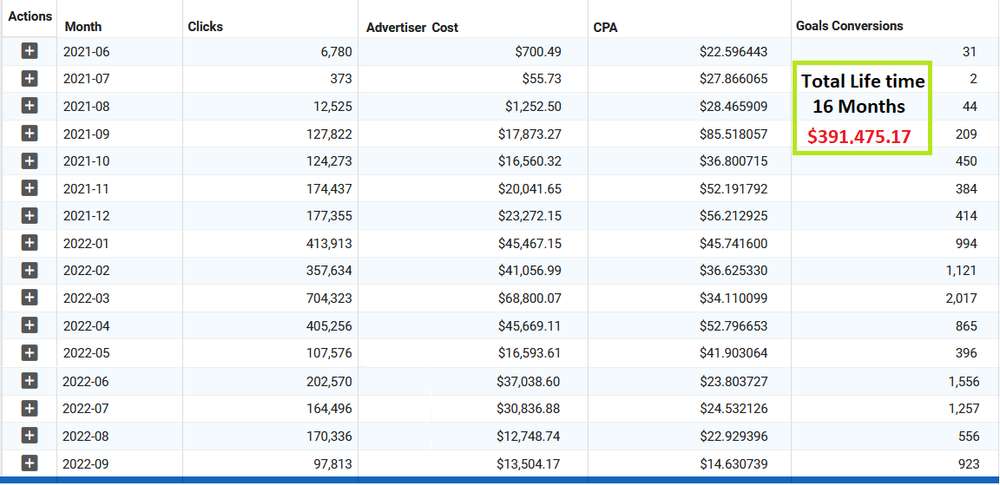Expand the 2021-06 row plus icon
Image resolution: width=1000 pixels, height=485 pixels.
29,51
